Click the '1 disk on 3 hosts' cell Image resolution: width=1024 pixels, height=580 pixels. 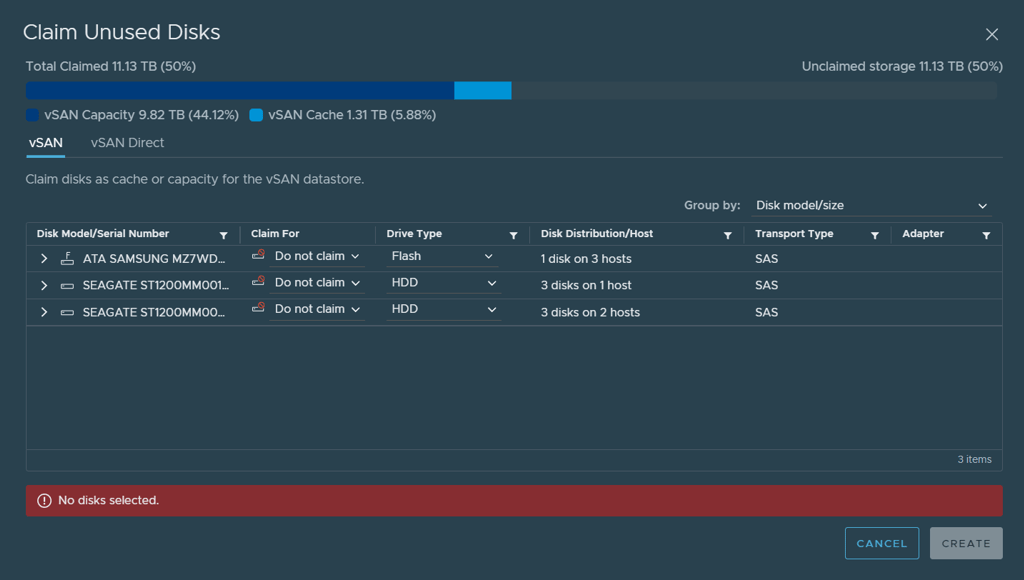pyautogui.click(x=586, y=259)
